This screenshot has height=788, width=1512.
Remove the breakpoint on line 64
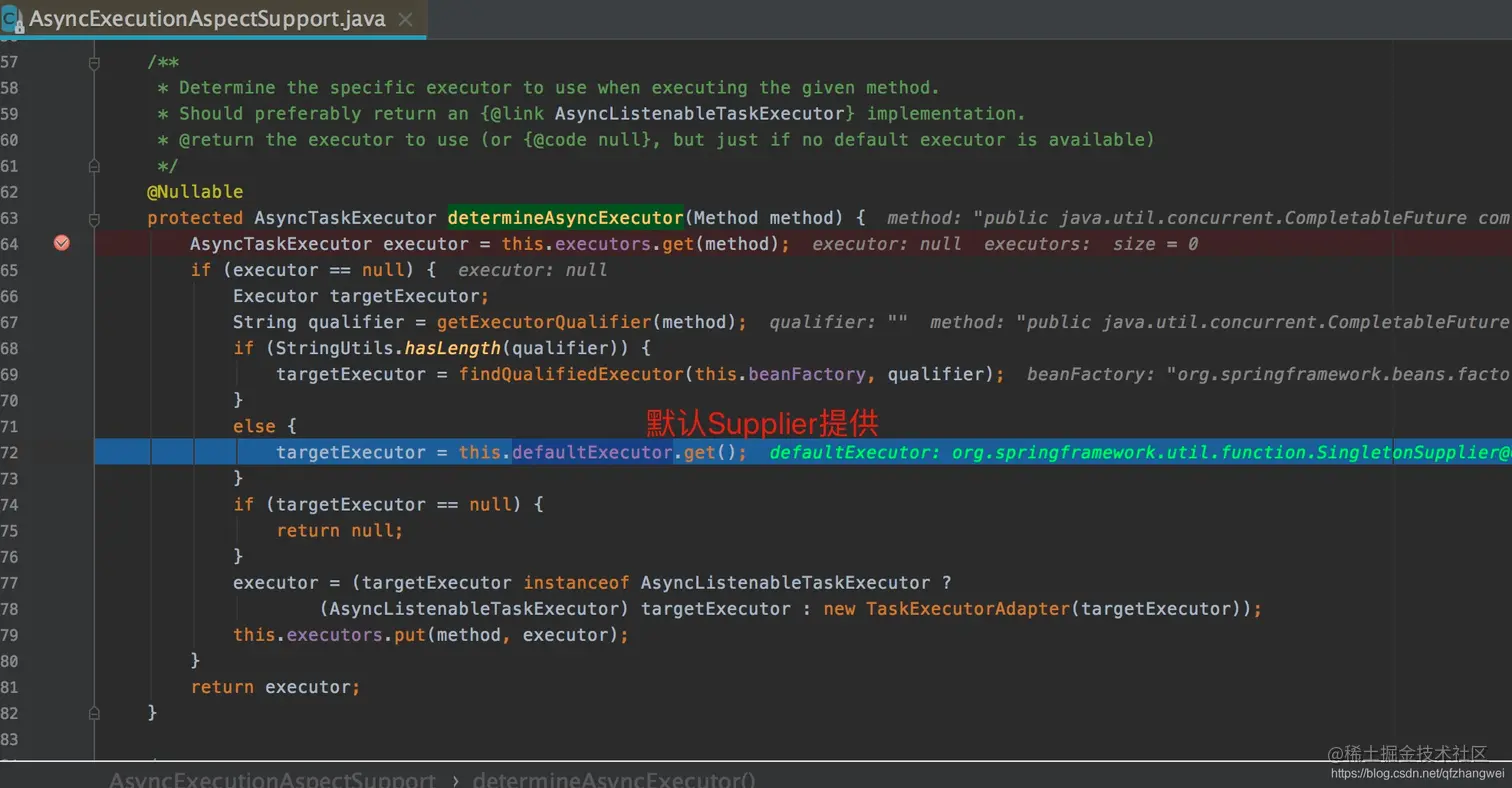tap(62, 243)
